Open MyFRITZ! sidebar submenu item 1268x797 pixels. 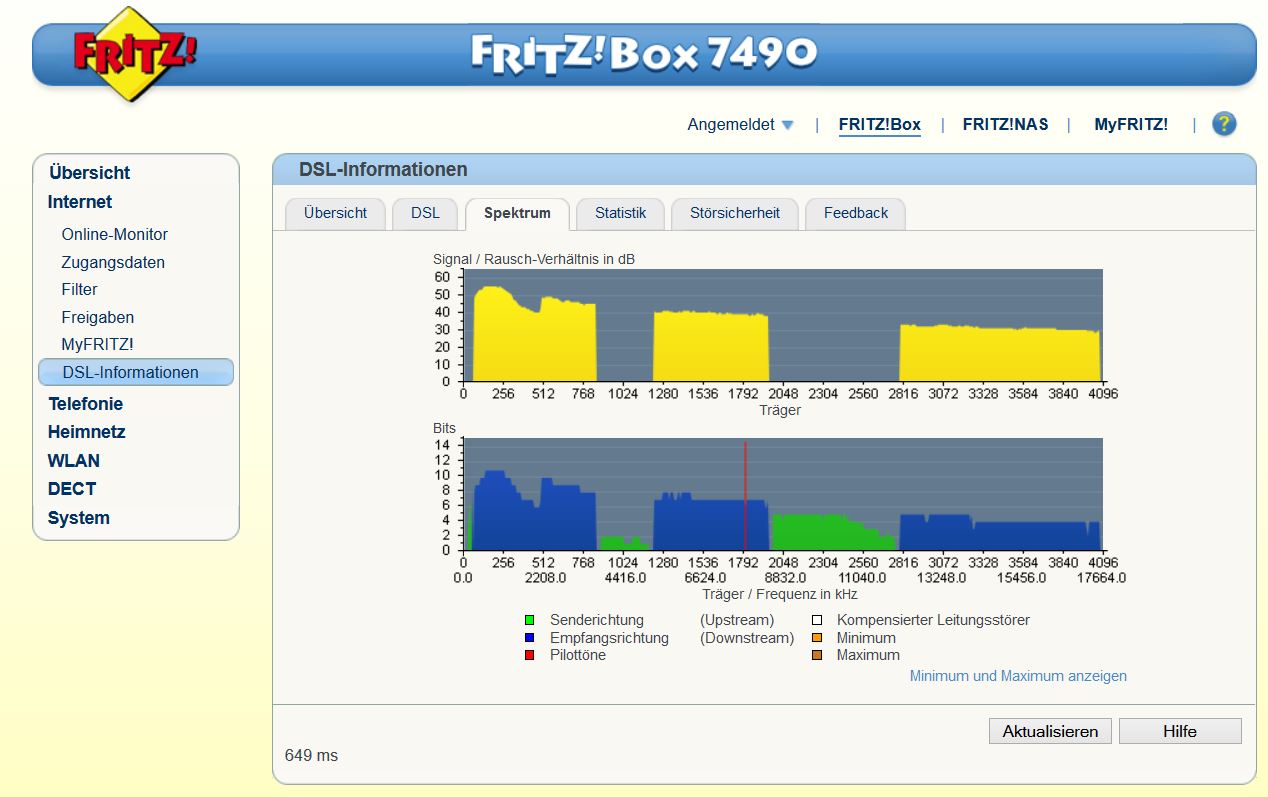click(x=97, y=344)
